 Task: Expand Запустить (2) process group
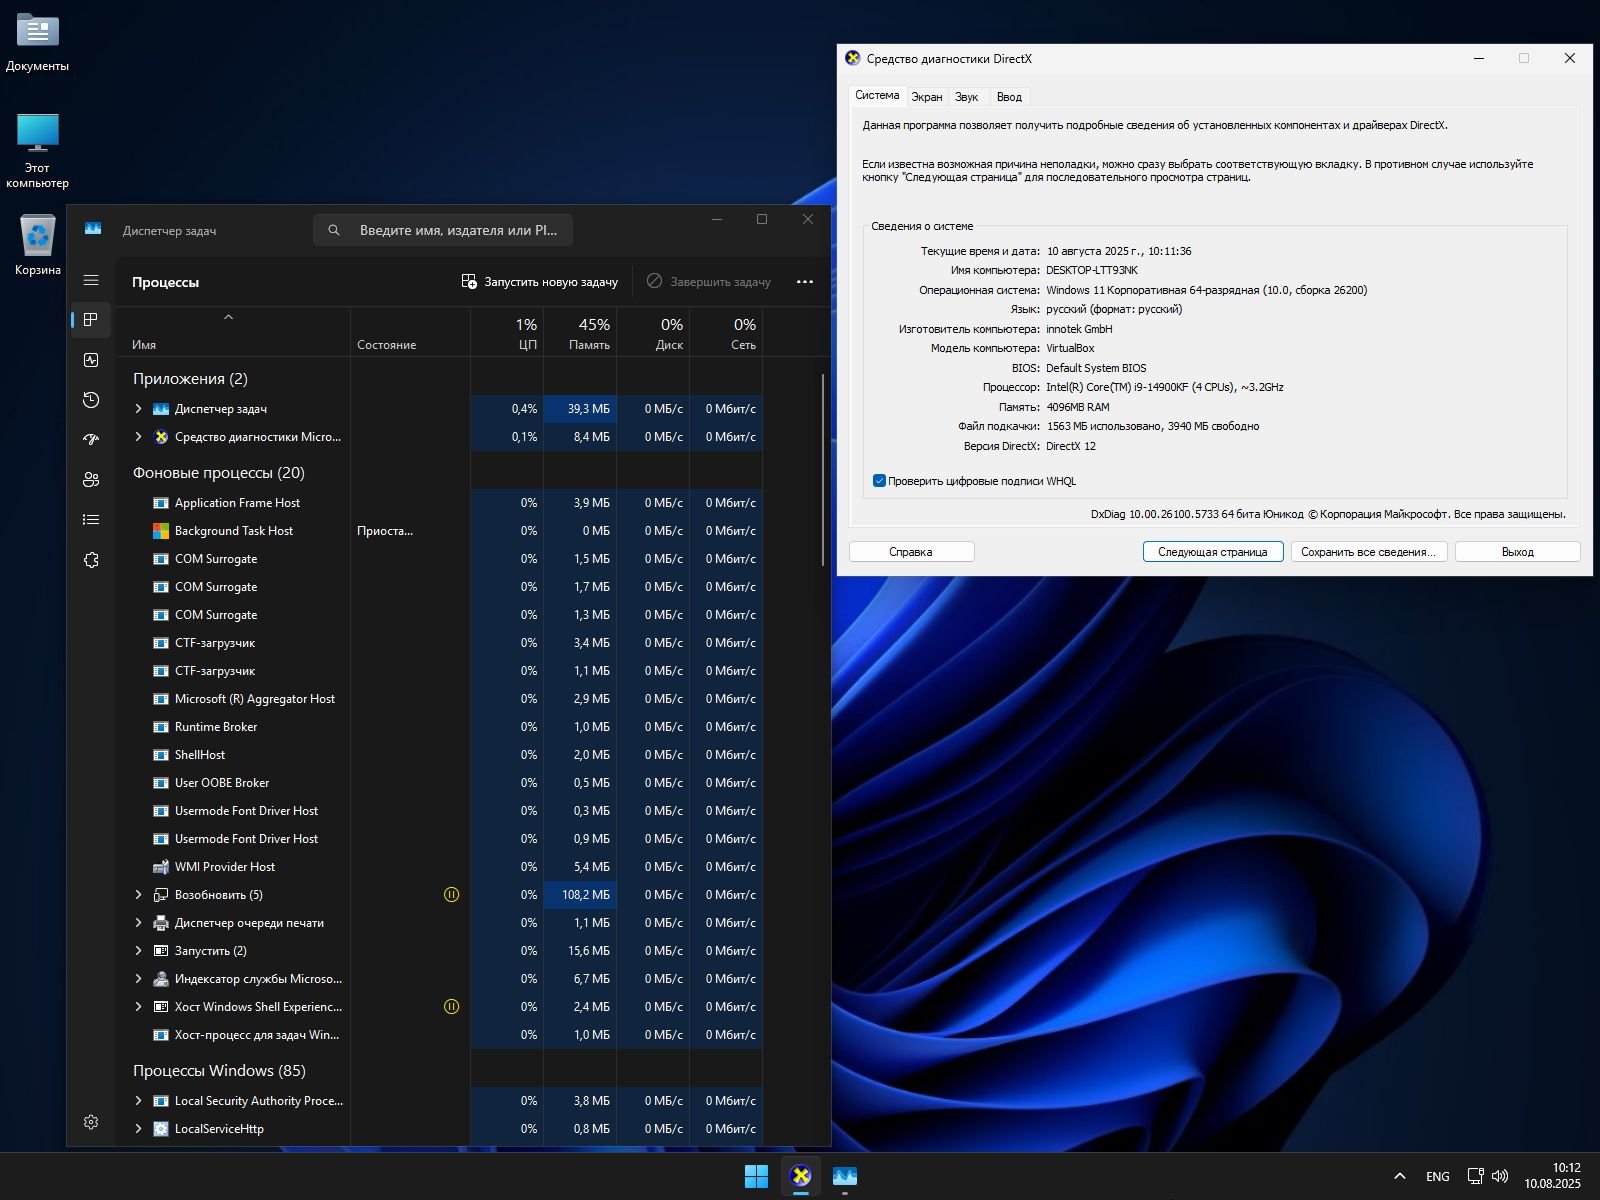point(139,951)
